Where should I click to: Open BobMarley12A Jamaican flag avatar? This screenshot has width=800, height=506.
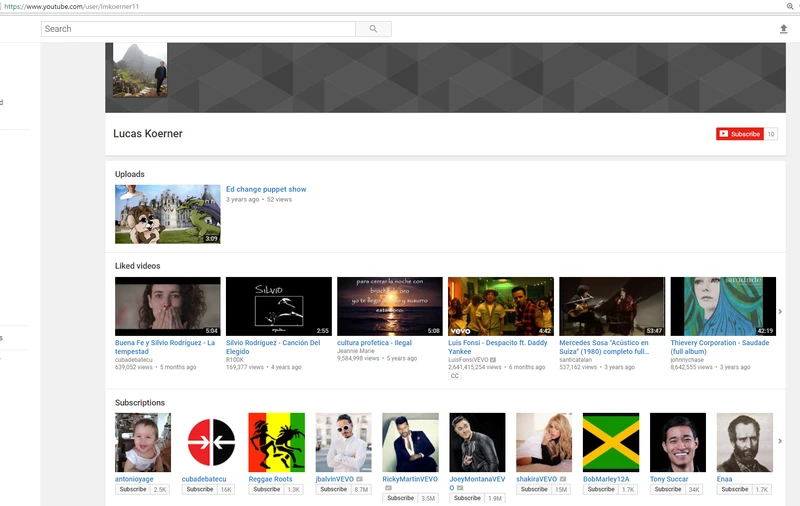click(x=611, y=442)
